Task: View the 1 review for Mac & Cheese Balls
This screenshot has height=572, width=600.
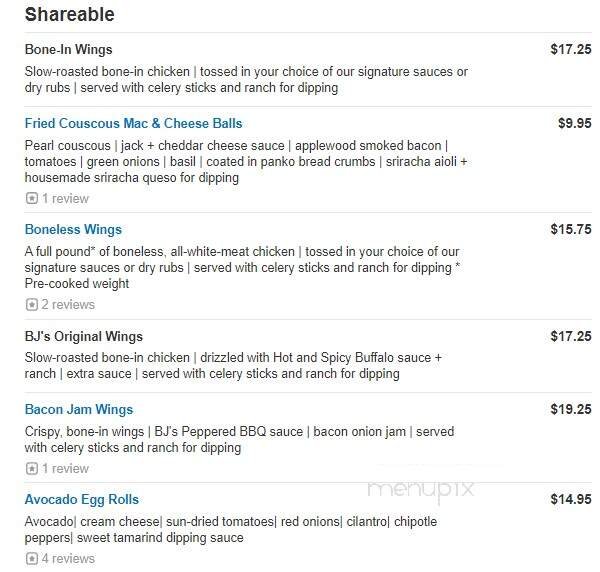Action: (x=65, y=199)
